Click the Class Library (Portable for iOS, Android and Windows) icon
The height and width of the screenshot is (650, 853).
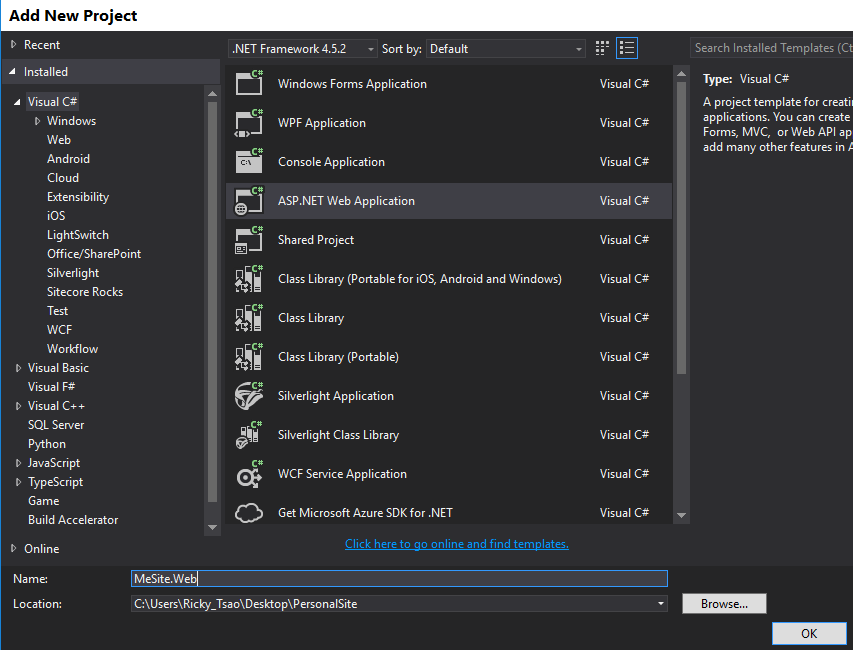click(249, 278)
